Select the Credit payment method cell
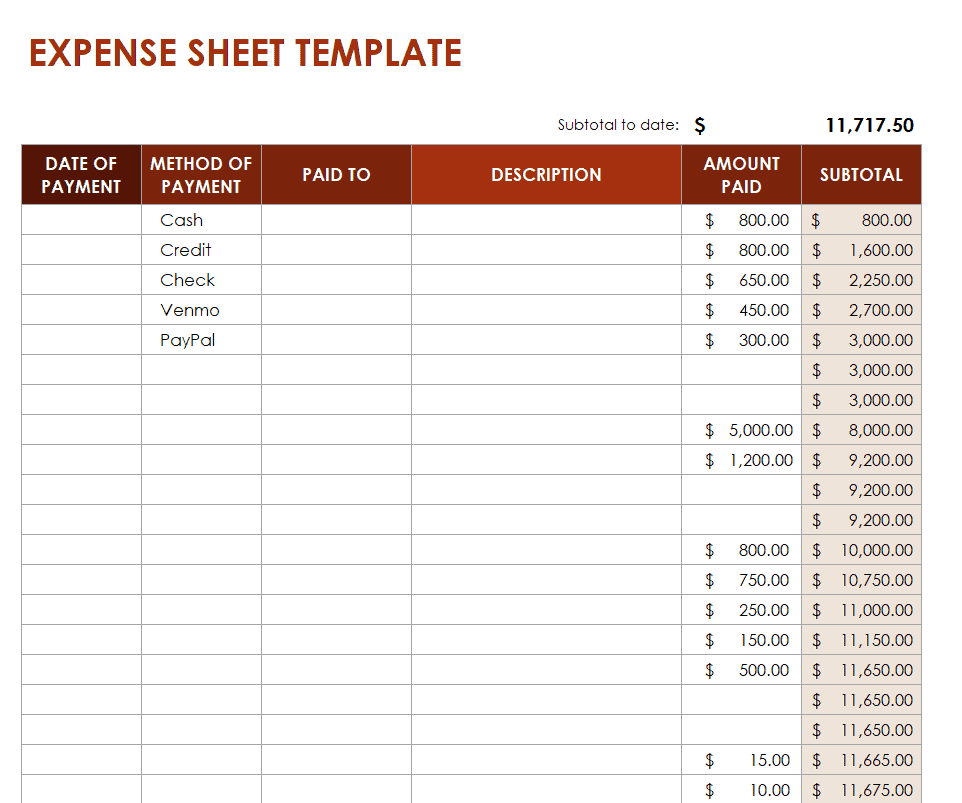This screenshot has height=803, width=962. click(201, 250)
